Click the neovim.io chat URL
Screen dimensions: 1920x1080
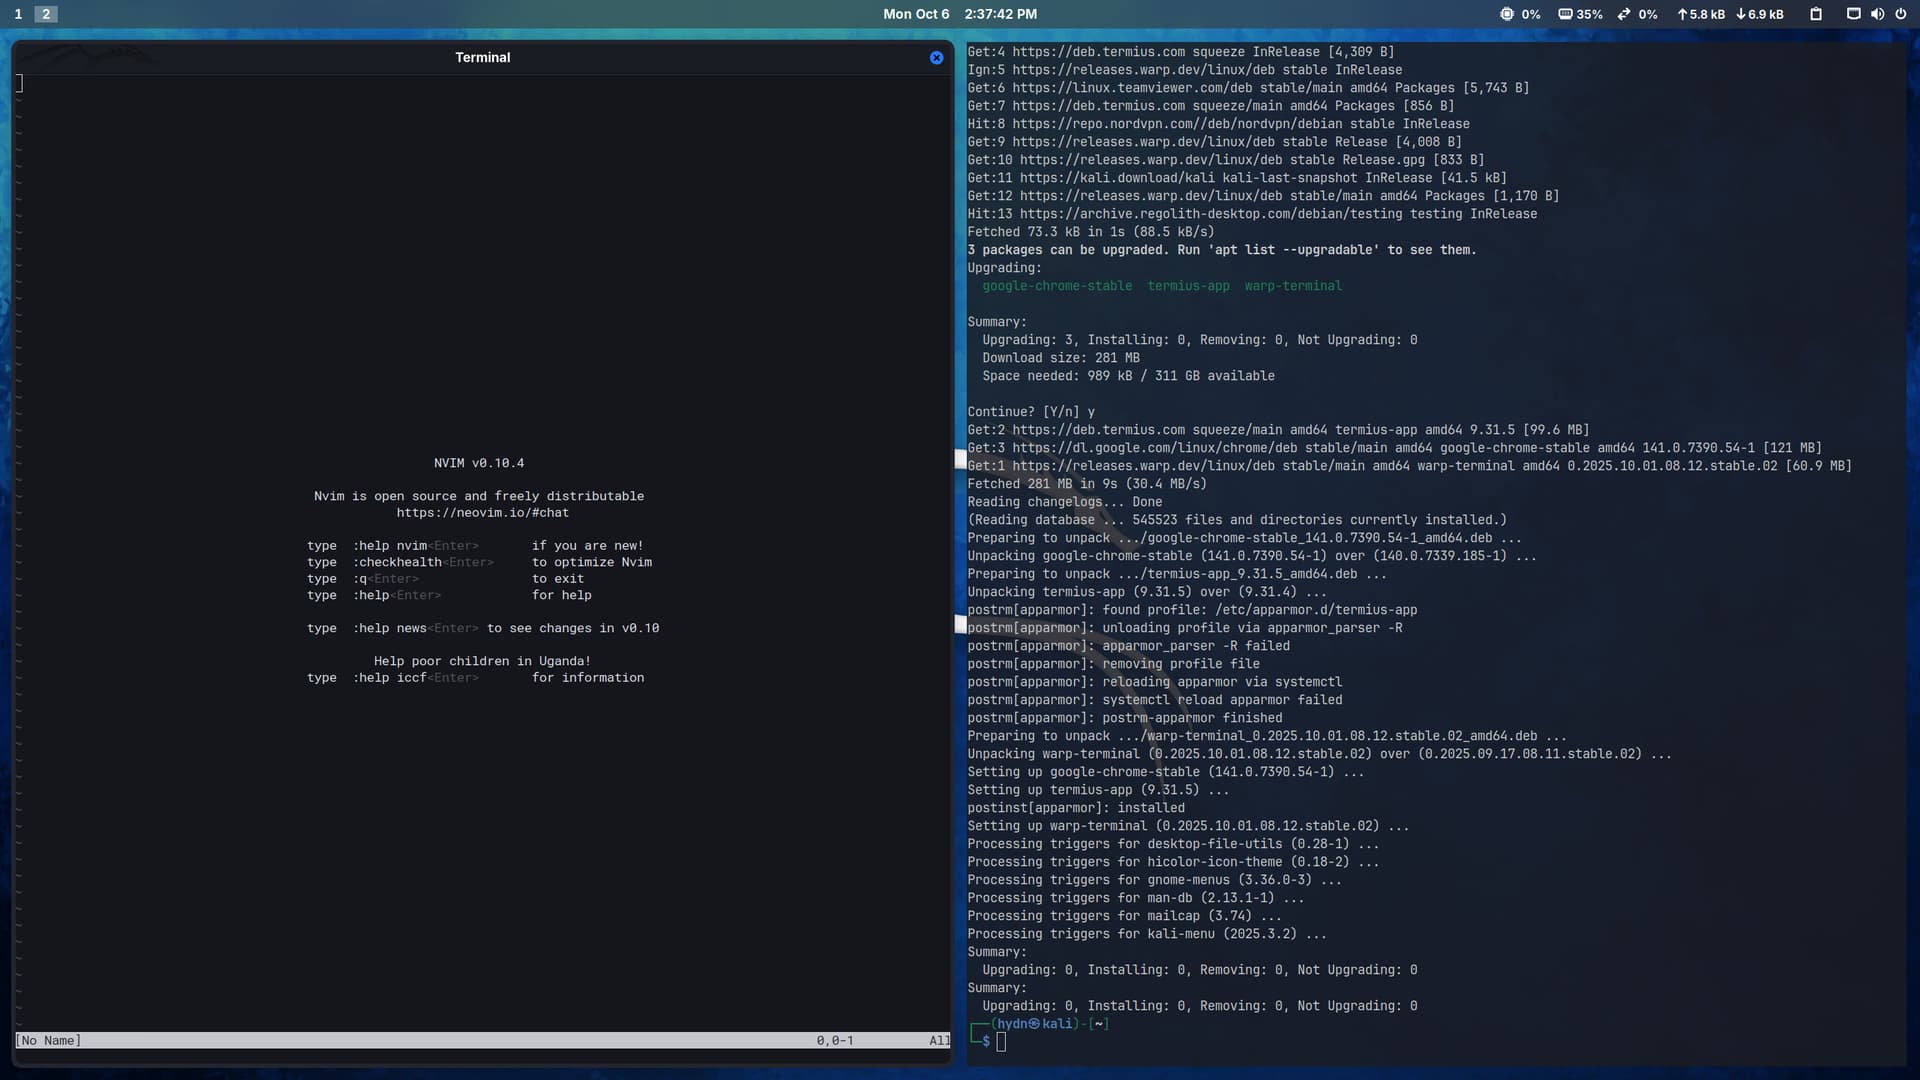[x=482, y=513]
